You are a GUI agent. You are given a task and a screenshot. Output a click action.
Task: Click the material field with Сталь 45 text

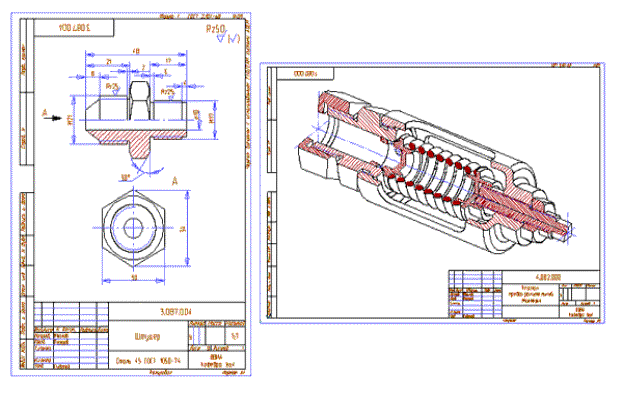pos(148,360)
